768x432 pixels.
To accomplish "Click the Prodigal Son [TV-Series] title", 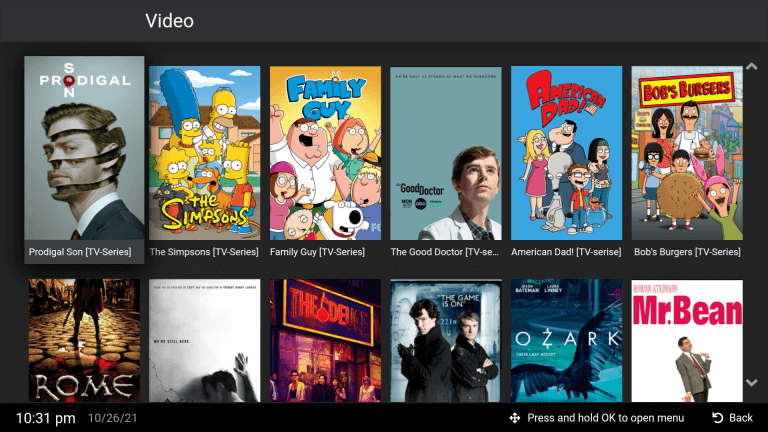I will 80,252.
